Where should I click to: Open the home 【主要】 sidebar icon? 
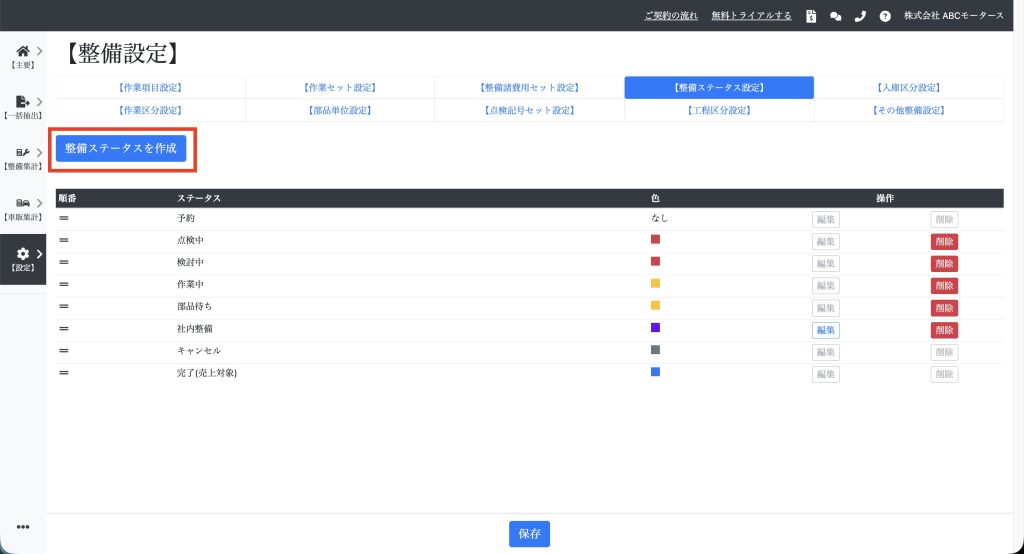point(22,51)
